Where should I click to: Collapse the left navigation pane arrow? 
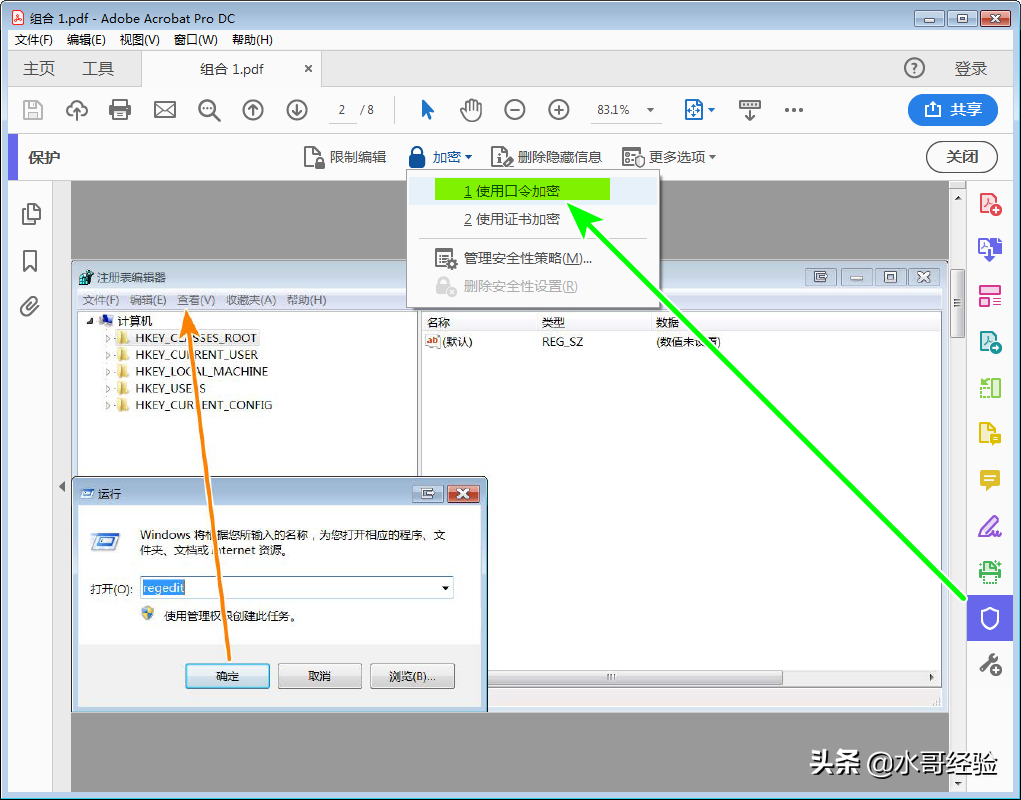point(62,486)
